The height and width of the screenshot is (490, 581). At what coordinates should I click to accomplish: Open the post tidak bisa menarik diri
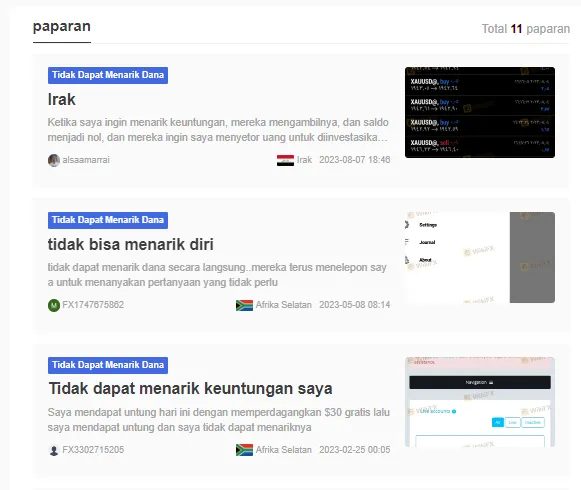(130, 244)
